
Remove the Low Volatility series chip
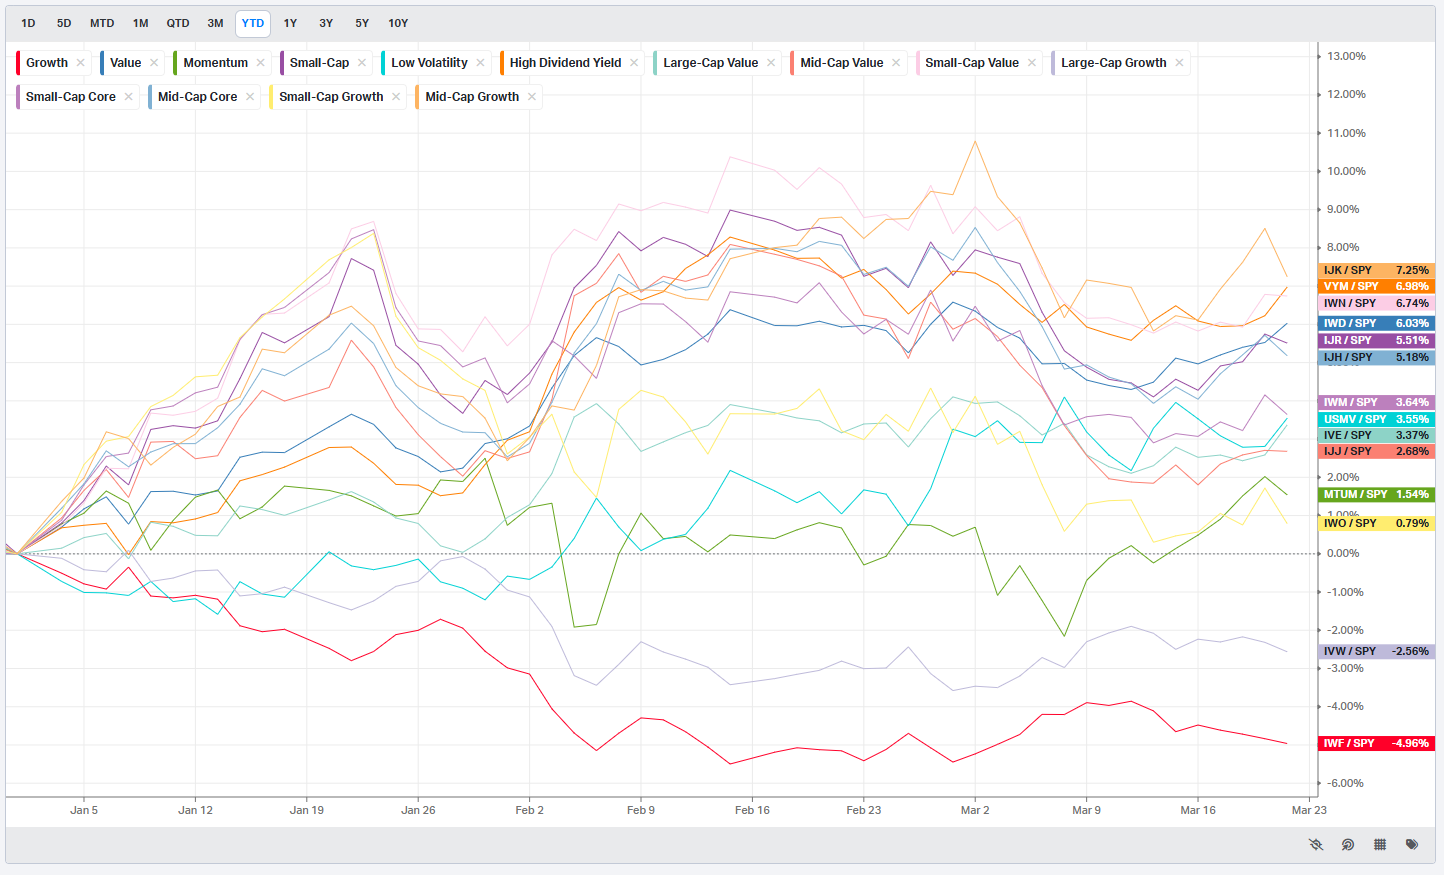click(x=480, y=63)
